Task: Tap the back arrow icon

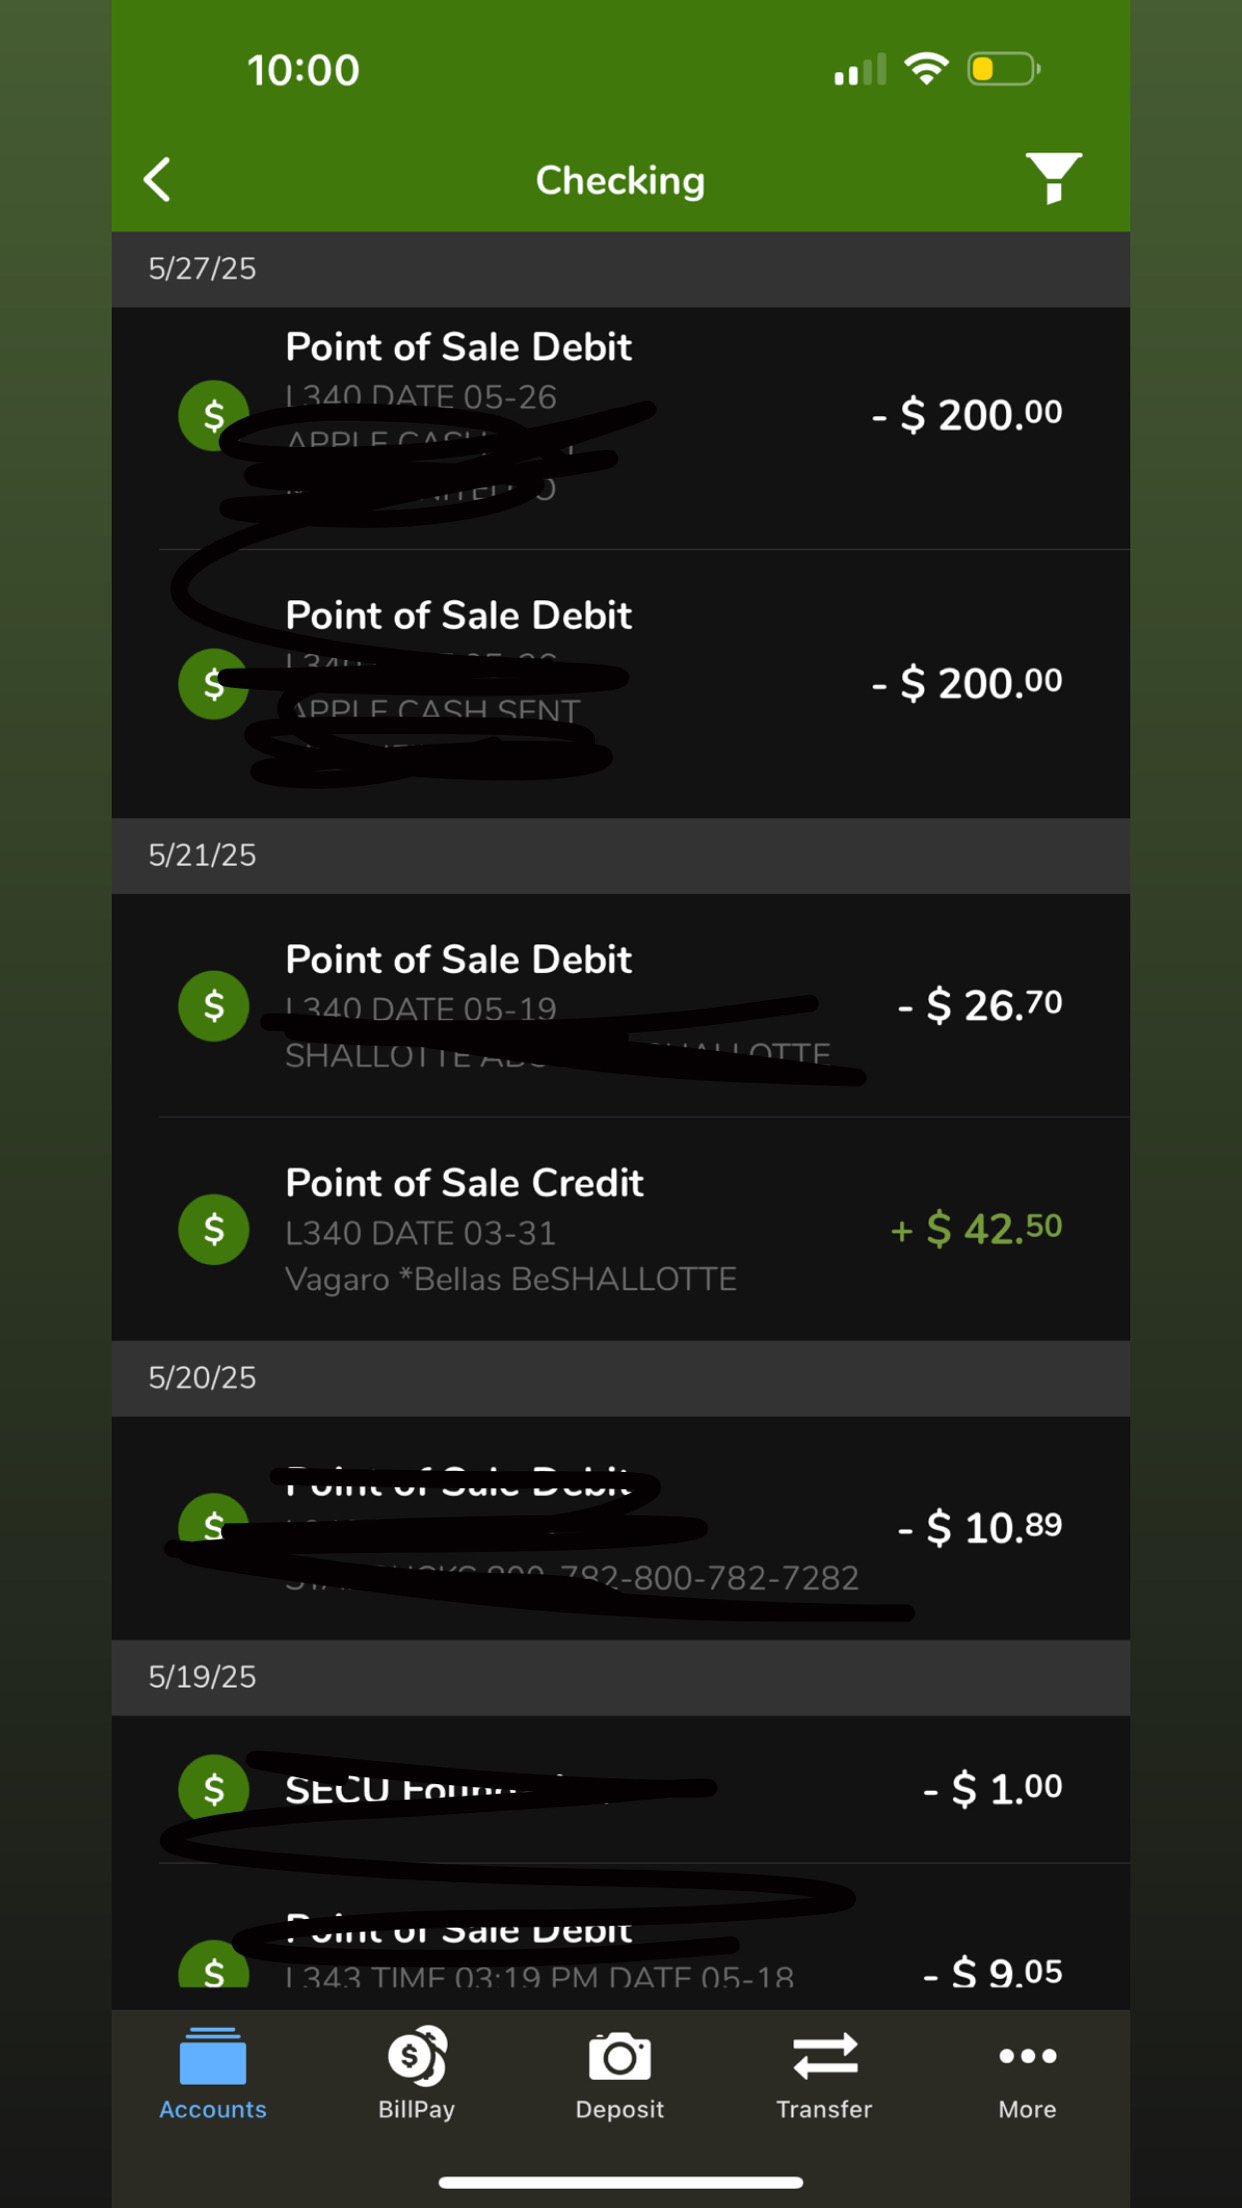Action: pos(158,180)
